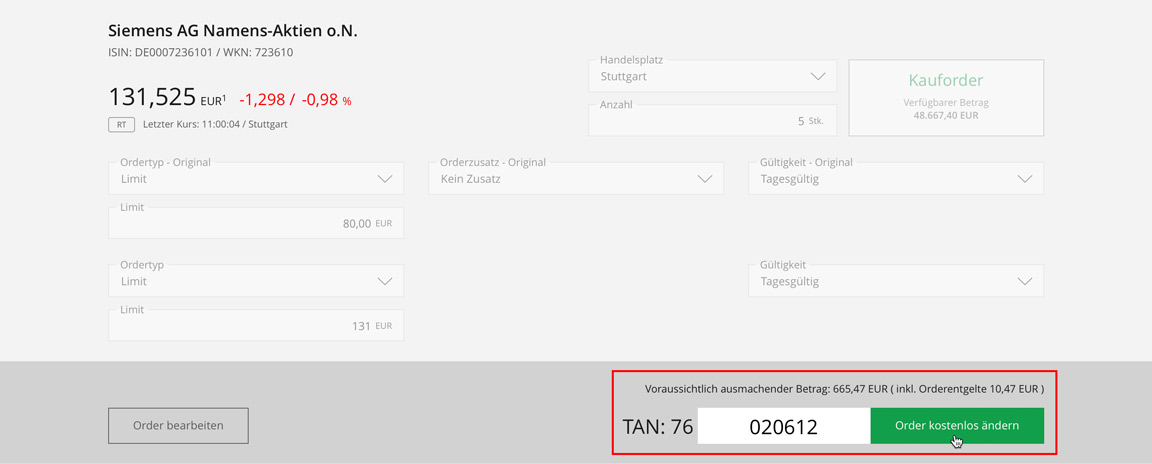Click the ISIN / WKN line

coord(201,53)
